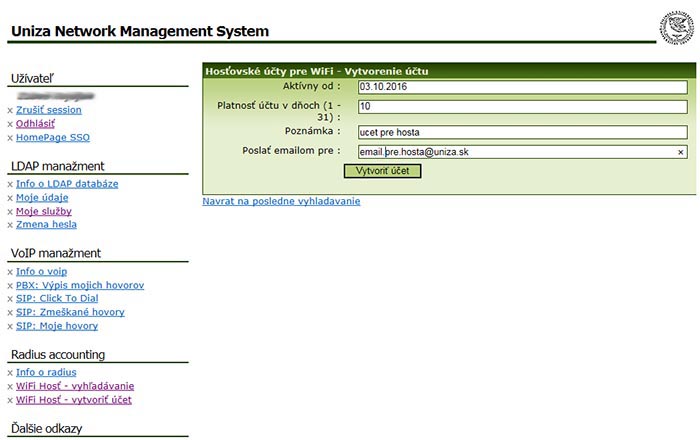Open SIP: Click To Dial

(57, 299)
